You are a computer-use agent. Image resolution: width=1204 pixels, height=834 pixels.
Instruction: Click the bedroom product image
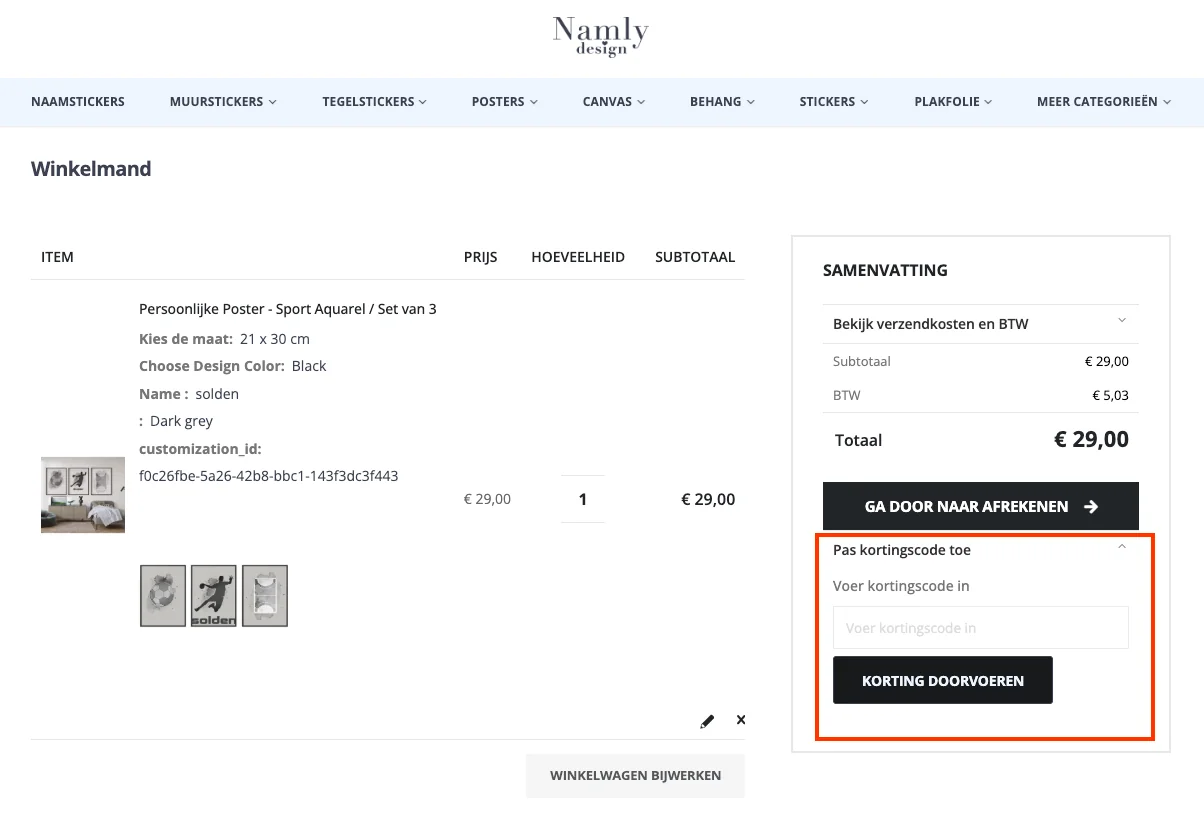click(x=83, y=495)
